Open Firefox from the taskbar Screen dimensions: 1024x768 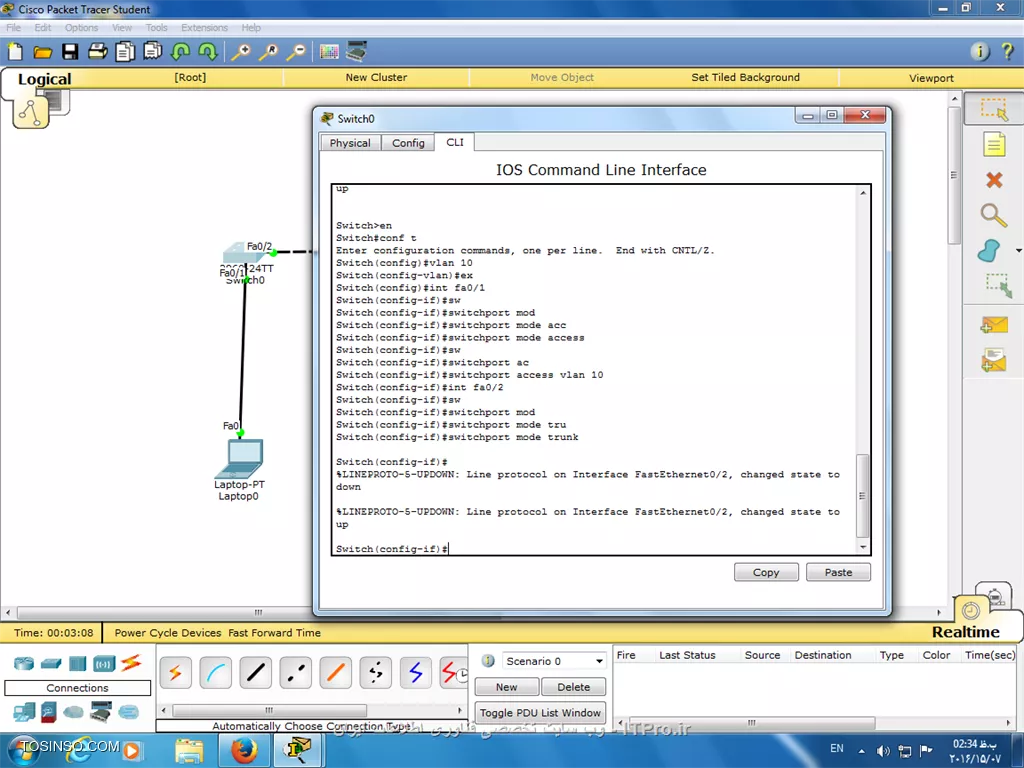pyautogui.click(x=244, y=750)
